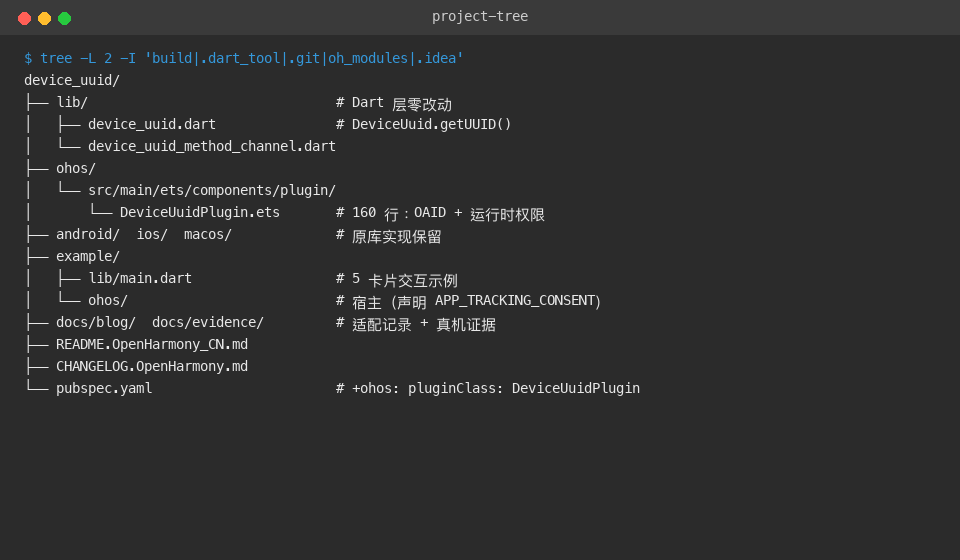Click src/main/ets/components/plugin/ path
This screenshot has width=960, height=560.
coord(212,190)
